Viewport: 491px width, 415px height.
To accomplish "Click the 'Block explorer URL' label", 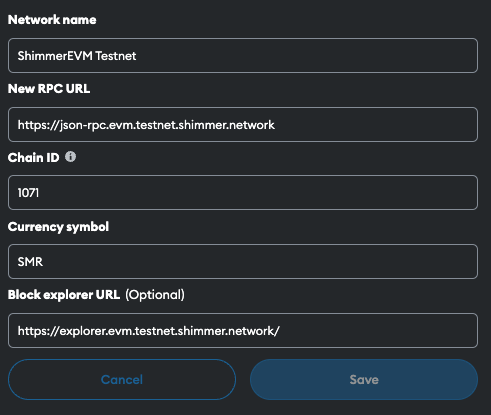I will click(64, 295).
